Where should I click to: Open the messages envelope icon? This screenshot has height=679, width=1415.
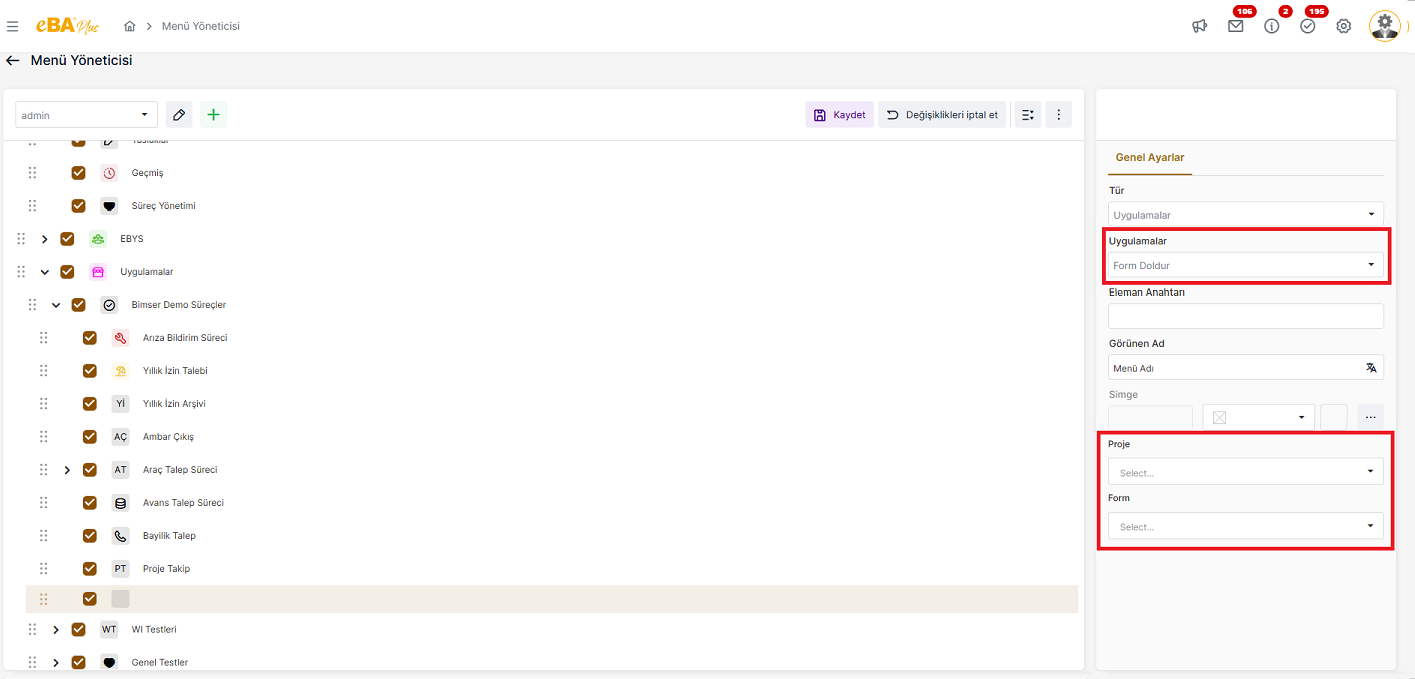tap(1236, 26)
